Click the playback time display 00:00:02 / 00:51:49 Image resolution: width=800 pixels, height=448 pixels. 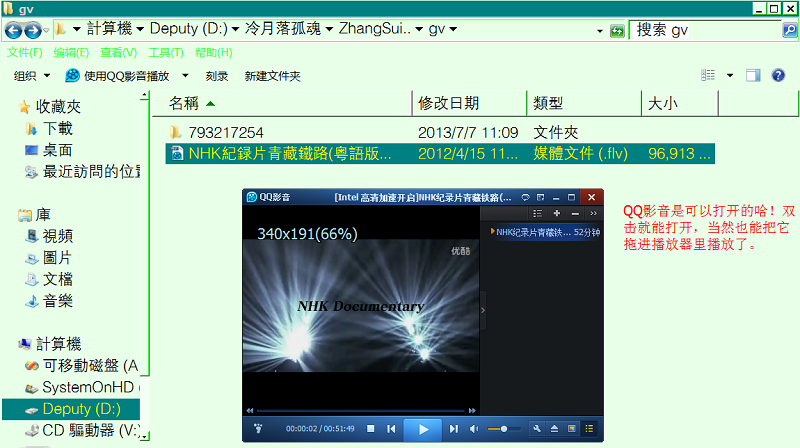(320, 429)
